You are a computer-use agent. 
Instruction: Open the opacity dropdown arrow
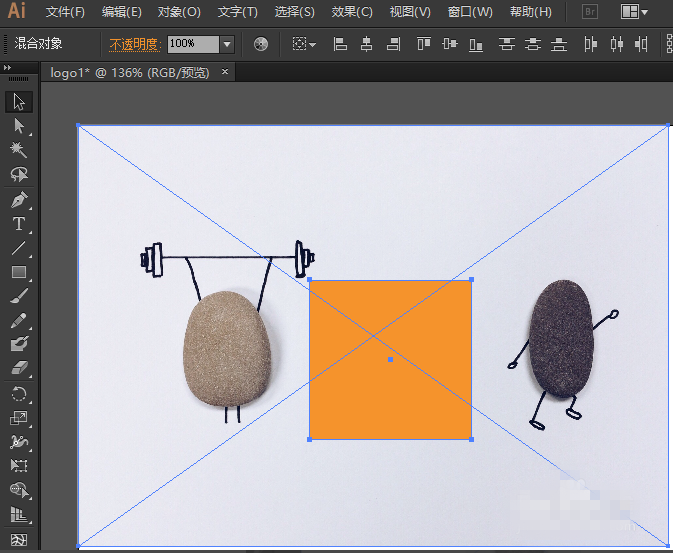pos(226,44)
